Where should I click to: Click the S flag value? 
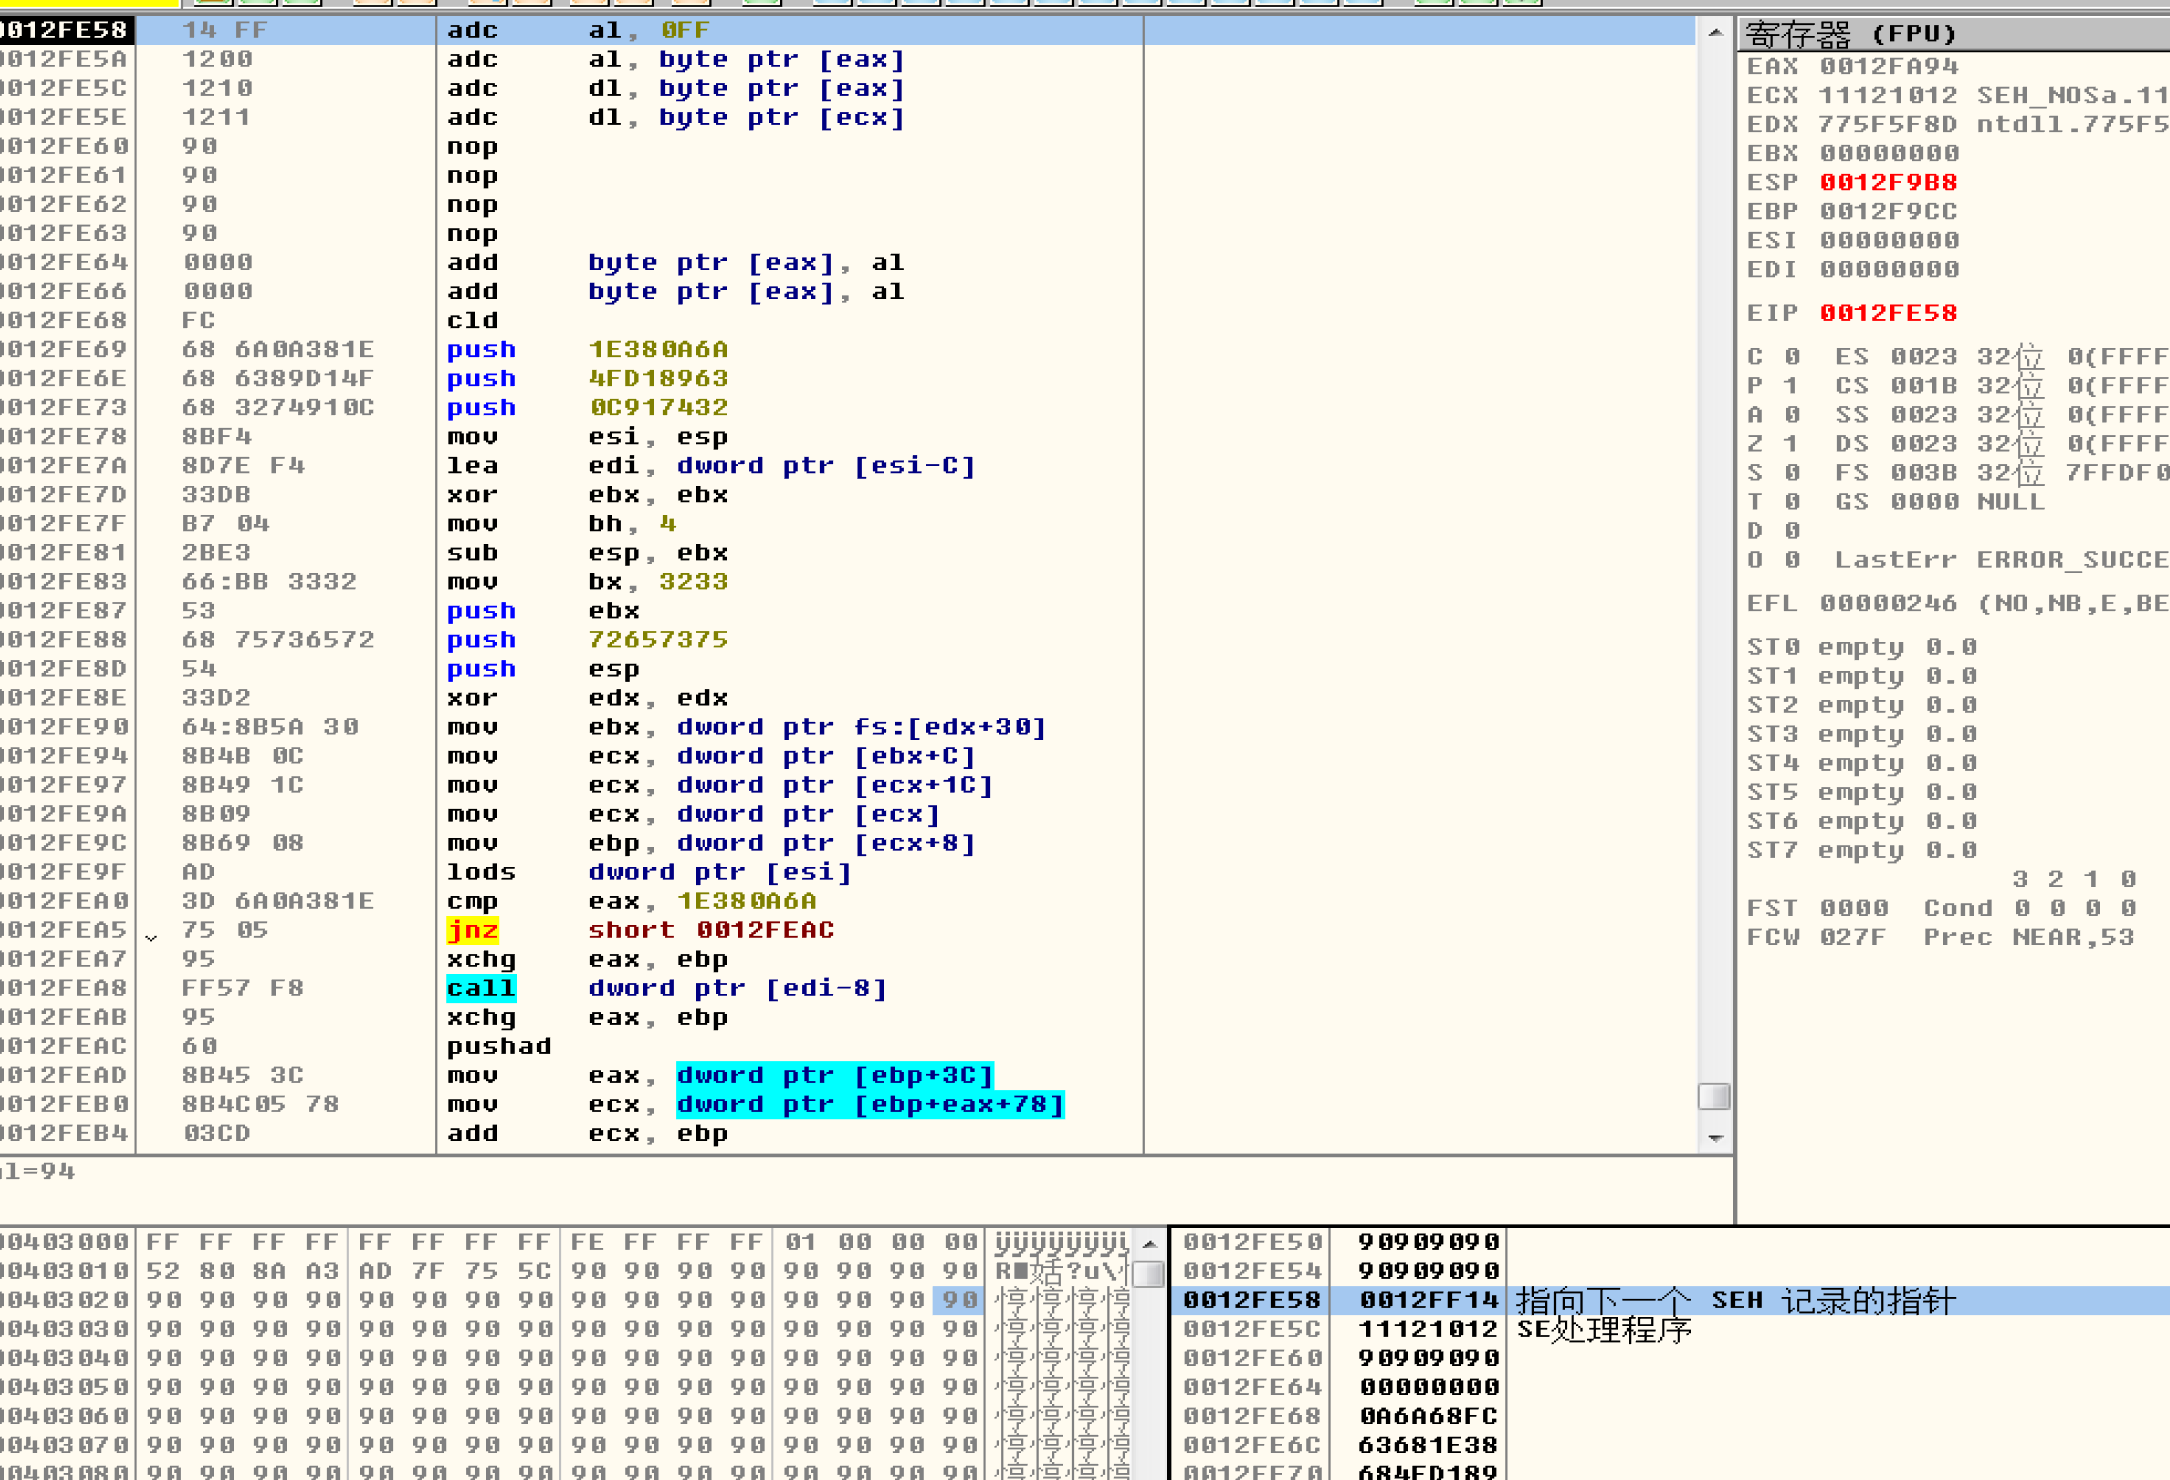tap(1792, 472)
